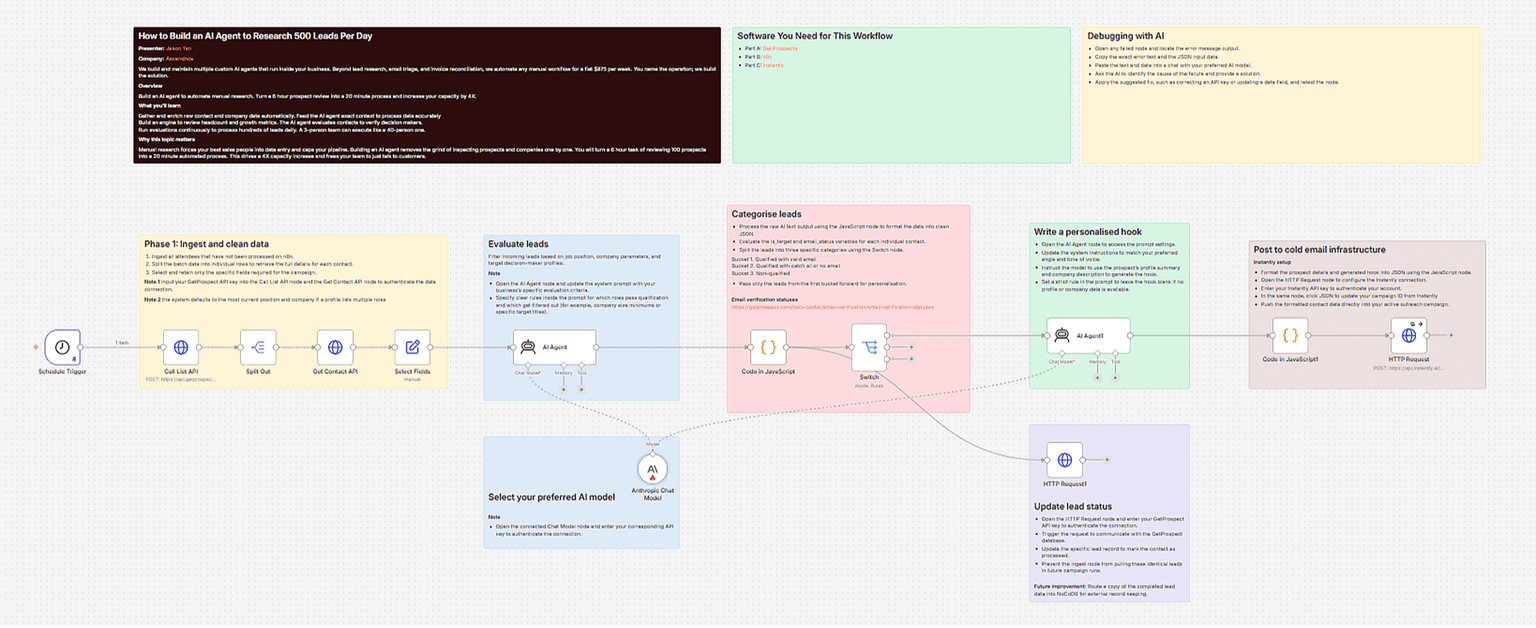Click the 'Why this topic matters' subheading
1536x628 pixels.
pyautogui.click(x=169, y=137)
